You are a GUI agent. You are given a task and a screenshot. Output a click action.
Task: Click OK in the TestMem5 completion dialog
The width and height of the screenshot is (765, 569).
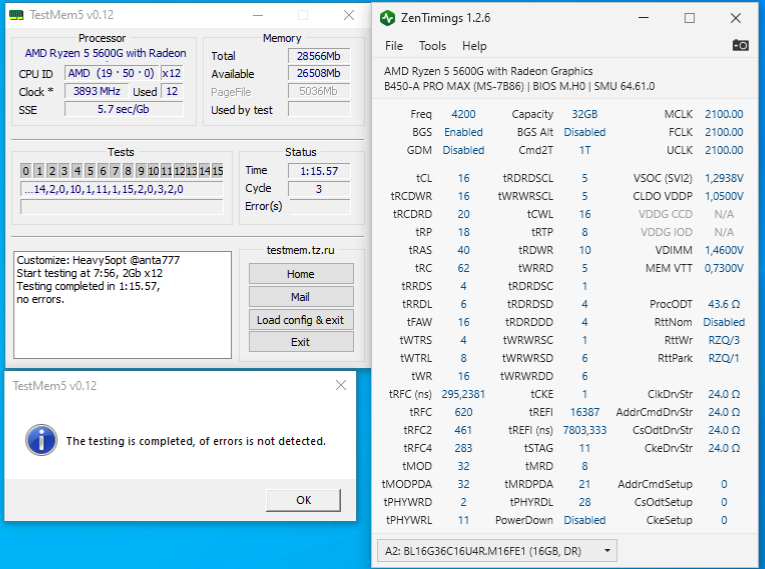tap(303, 500)
